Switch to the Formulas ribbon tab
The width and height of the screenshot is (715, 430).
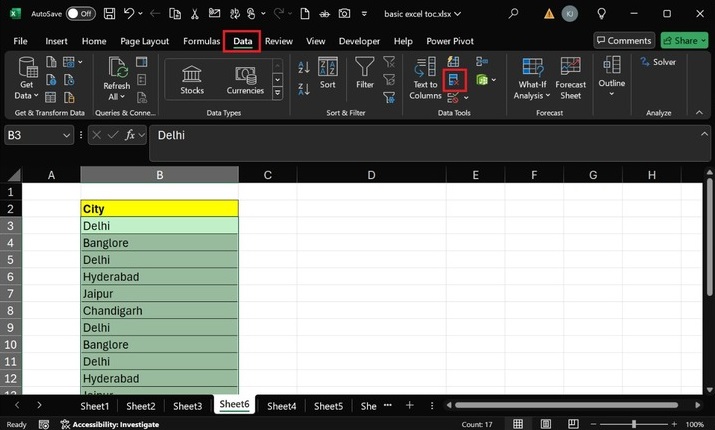(x=201, y=41)
